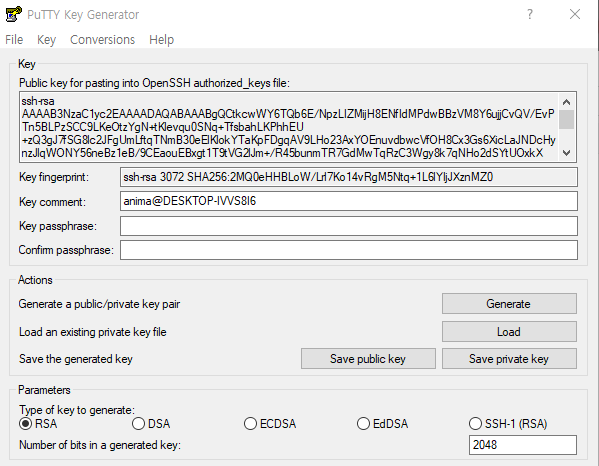Click the Load button
Image resolution: width=599 pixels, height=466 pixels.
pos(509,332)
